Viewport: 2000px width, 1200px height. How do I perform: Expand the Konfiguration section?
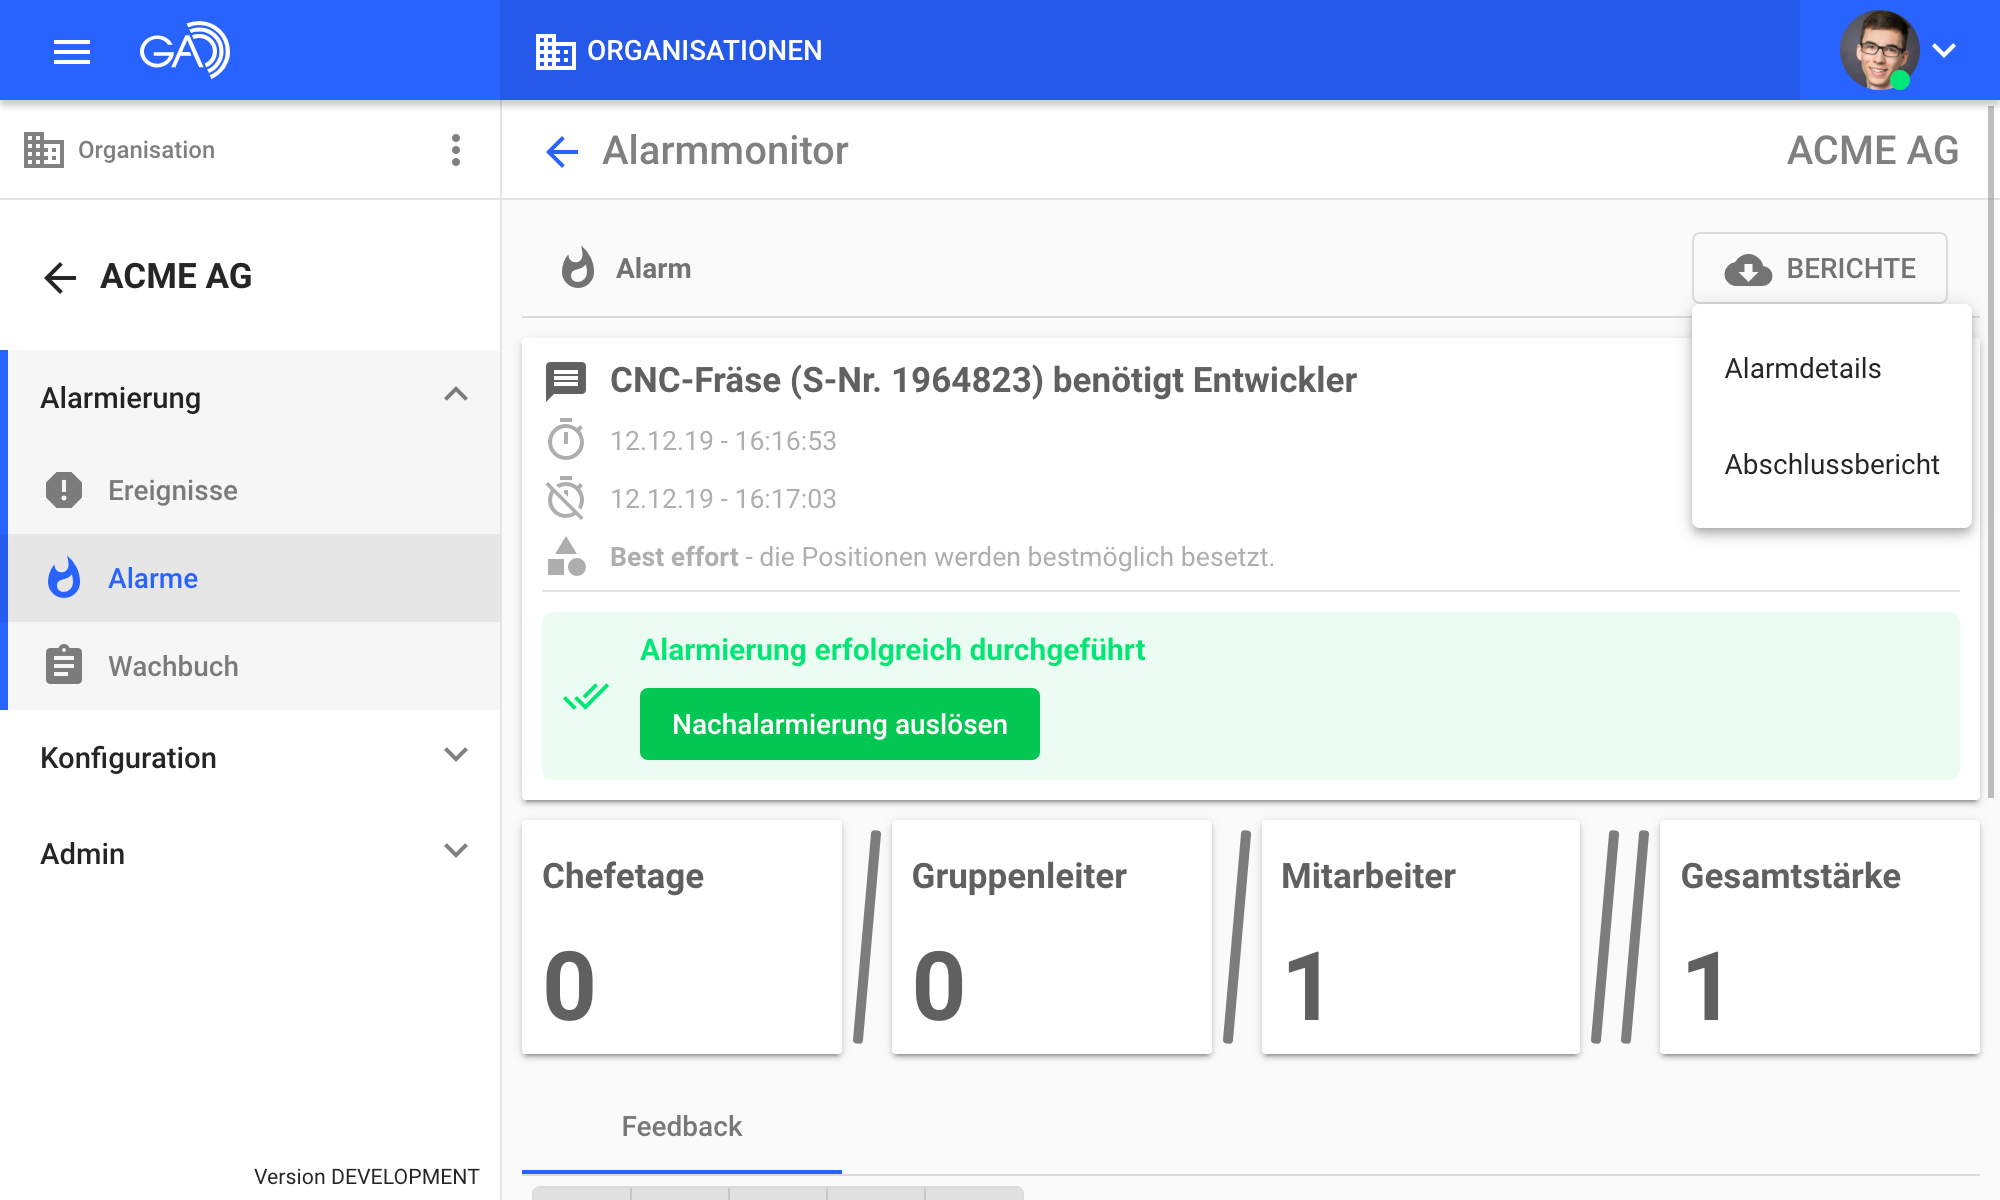point(456,755)
